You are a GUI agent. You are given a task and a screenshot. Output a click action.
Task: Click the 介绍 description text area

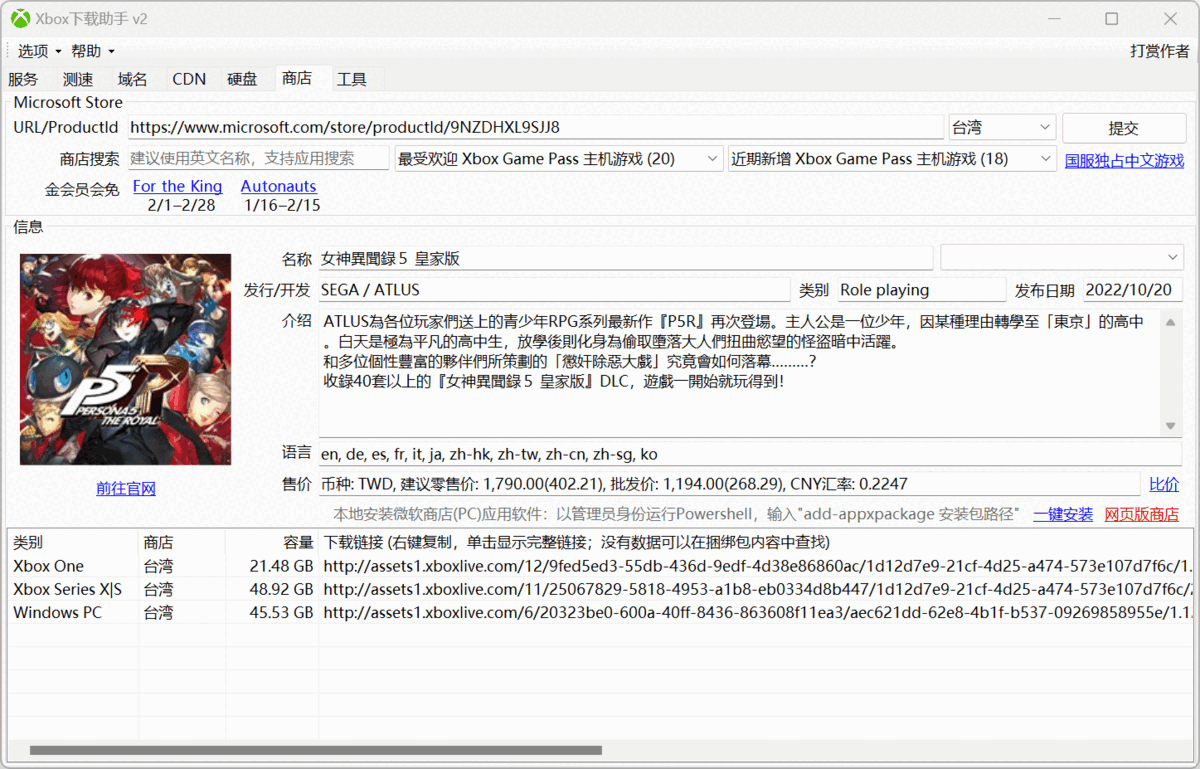pos(740,372)
